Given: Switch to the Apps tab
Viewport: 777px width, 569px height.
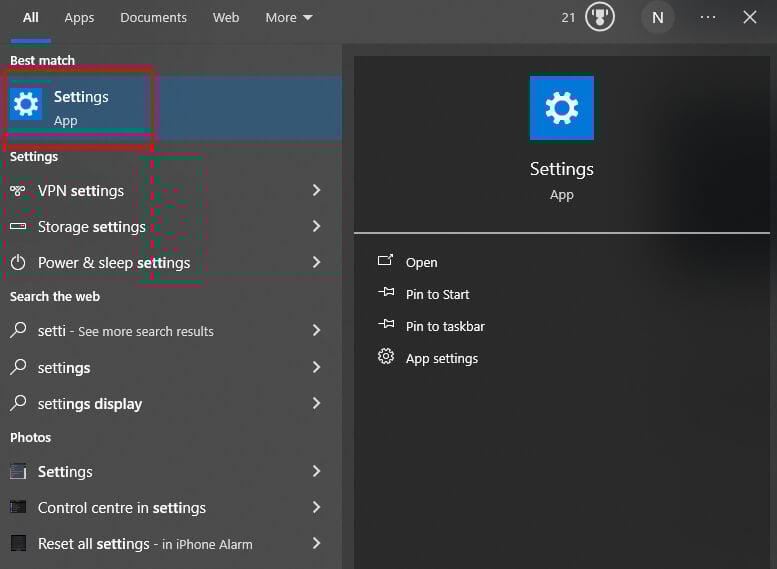Looking at the screenshot, I should (x=79, y=17).
